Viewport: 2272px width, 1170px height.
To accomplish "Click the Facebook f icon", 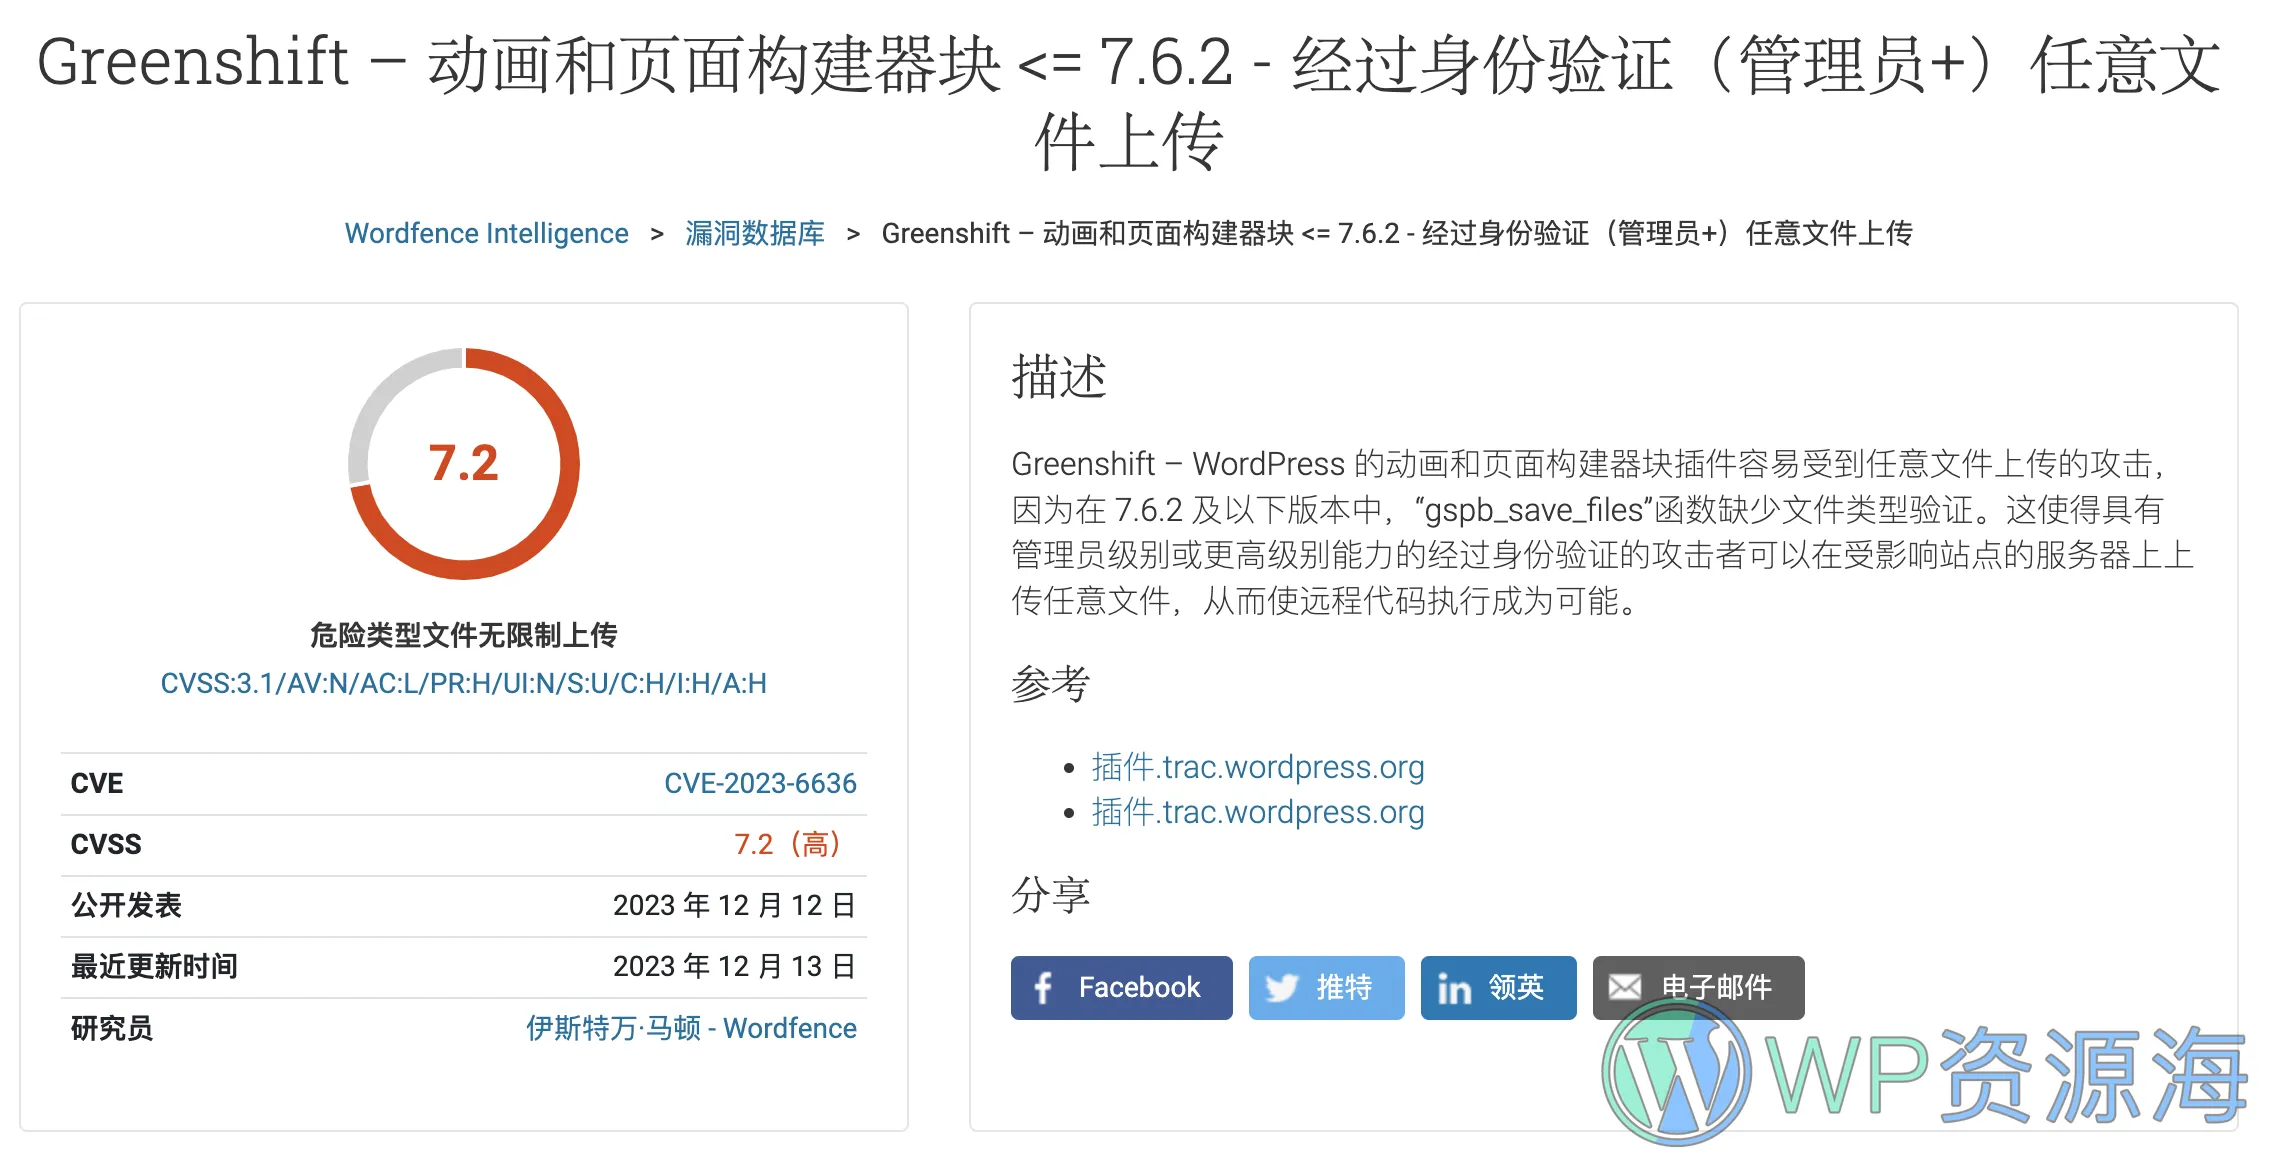I will (x=1043, y=988).
